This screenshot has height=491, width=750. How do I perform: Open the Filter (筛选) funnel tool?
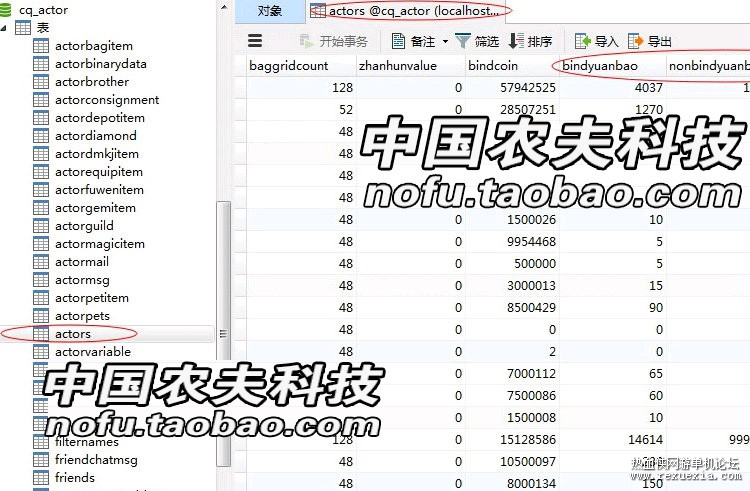click(x=463, y=41)
